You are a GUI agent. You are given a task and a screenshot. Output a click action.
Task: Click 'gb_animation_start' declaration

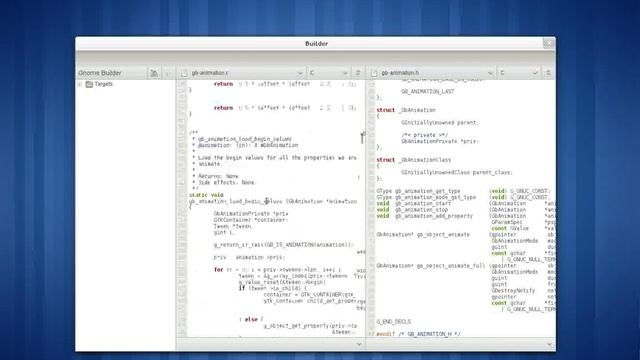423,203
